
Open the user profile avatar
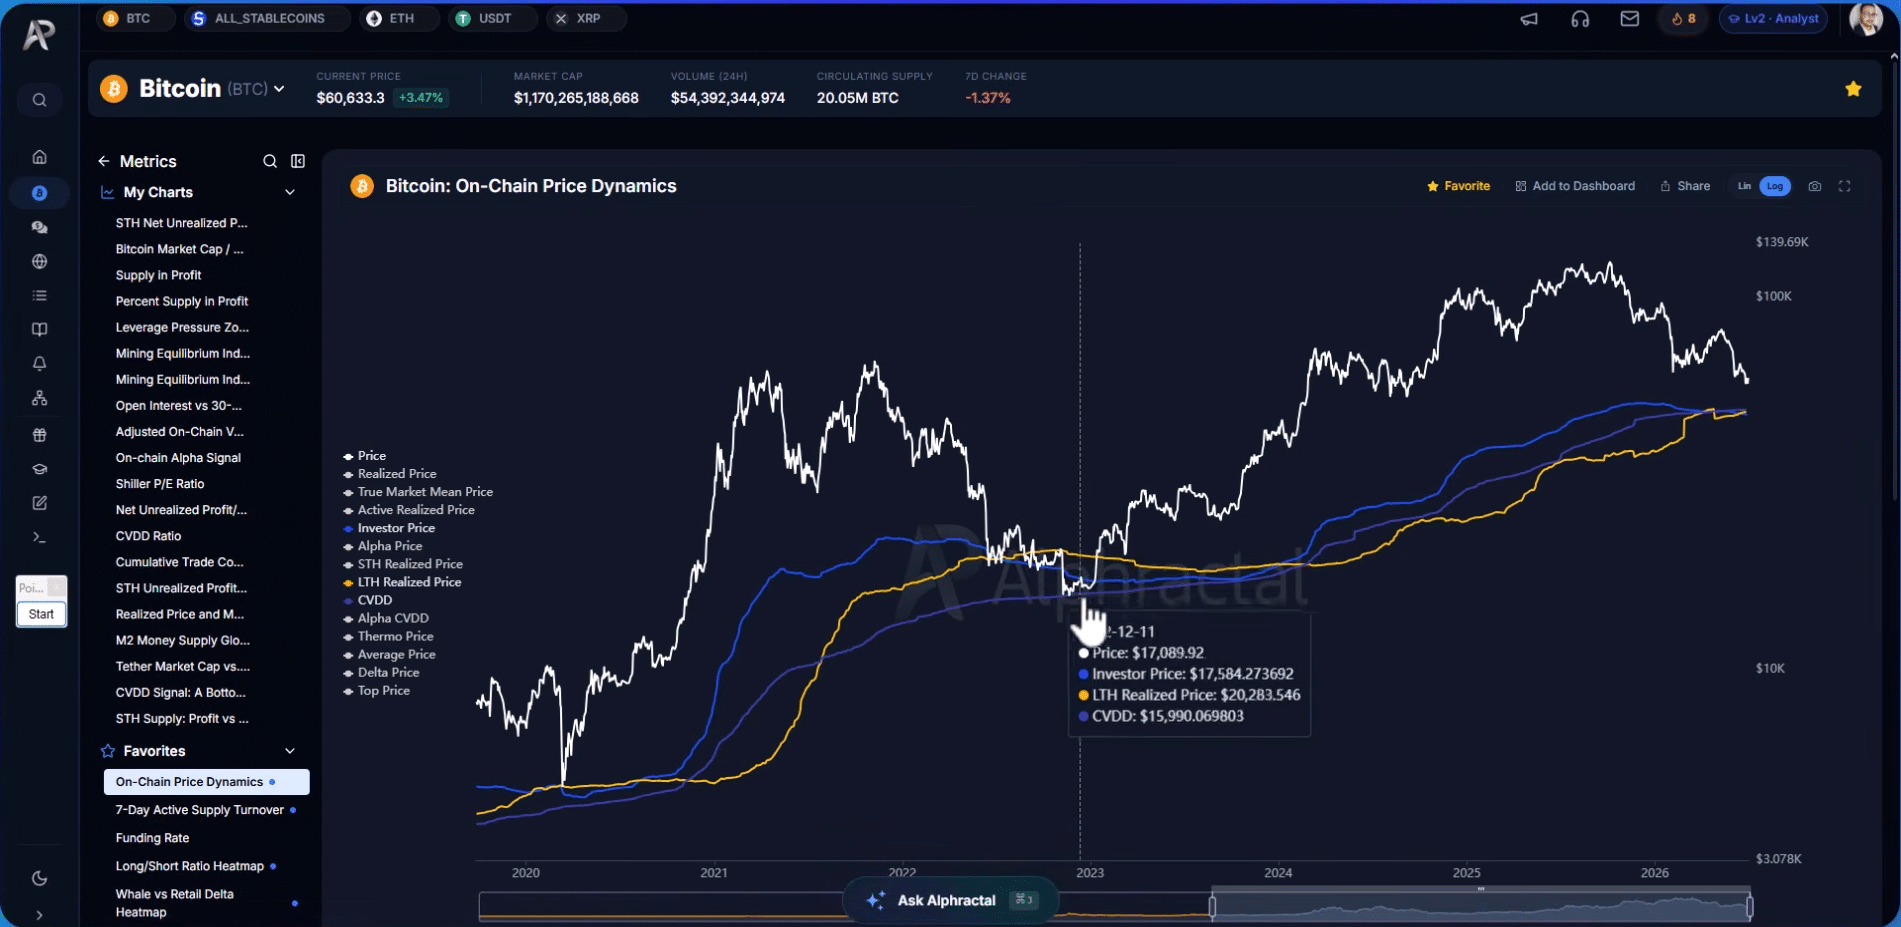(1866, 19)
